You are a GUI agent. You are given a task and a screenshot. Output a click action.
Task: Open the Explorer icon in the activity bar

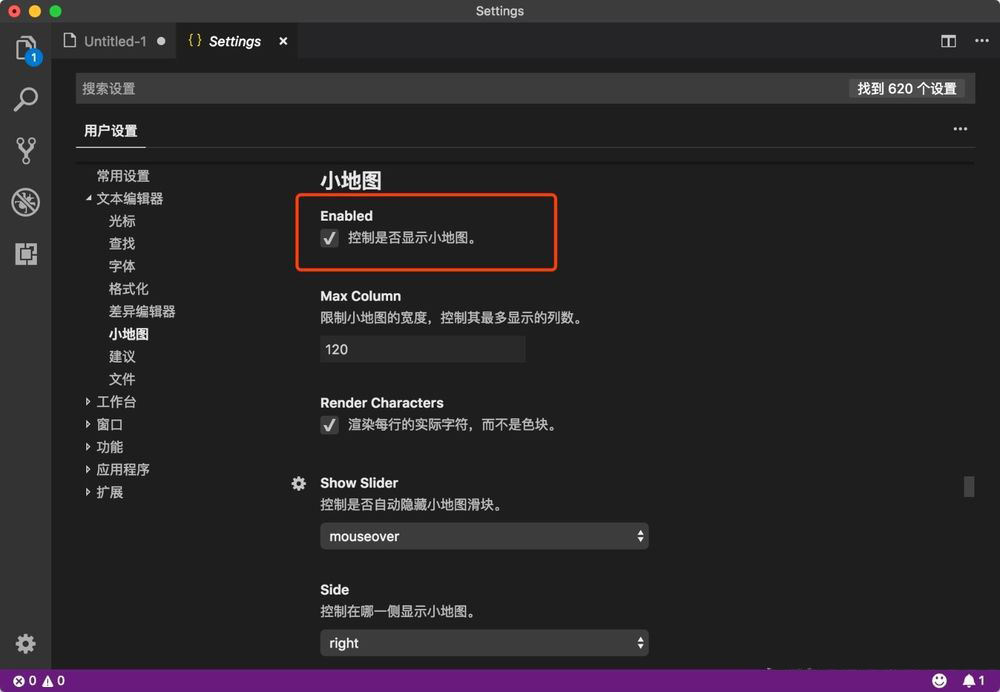pyautogui.click(x=26, y=47)
